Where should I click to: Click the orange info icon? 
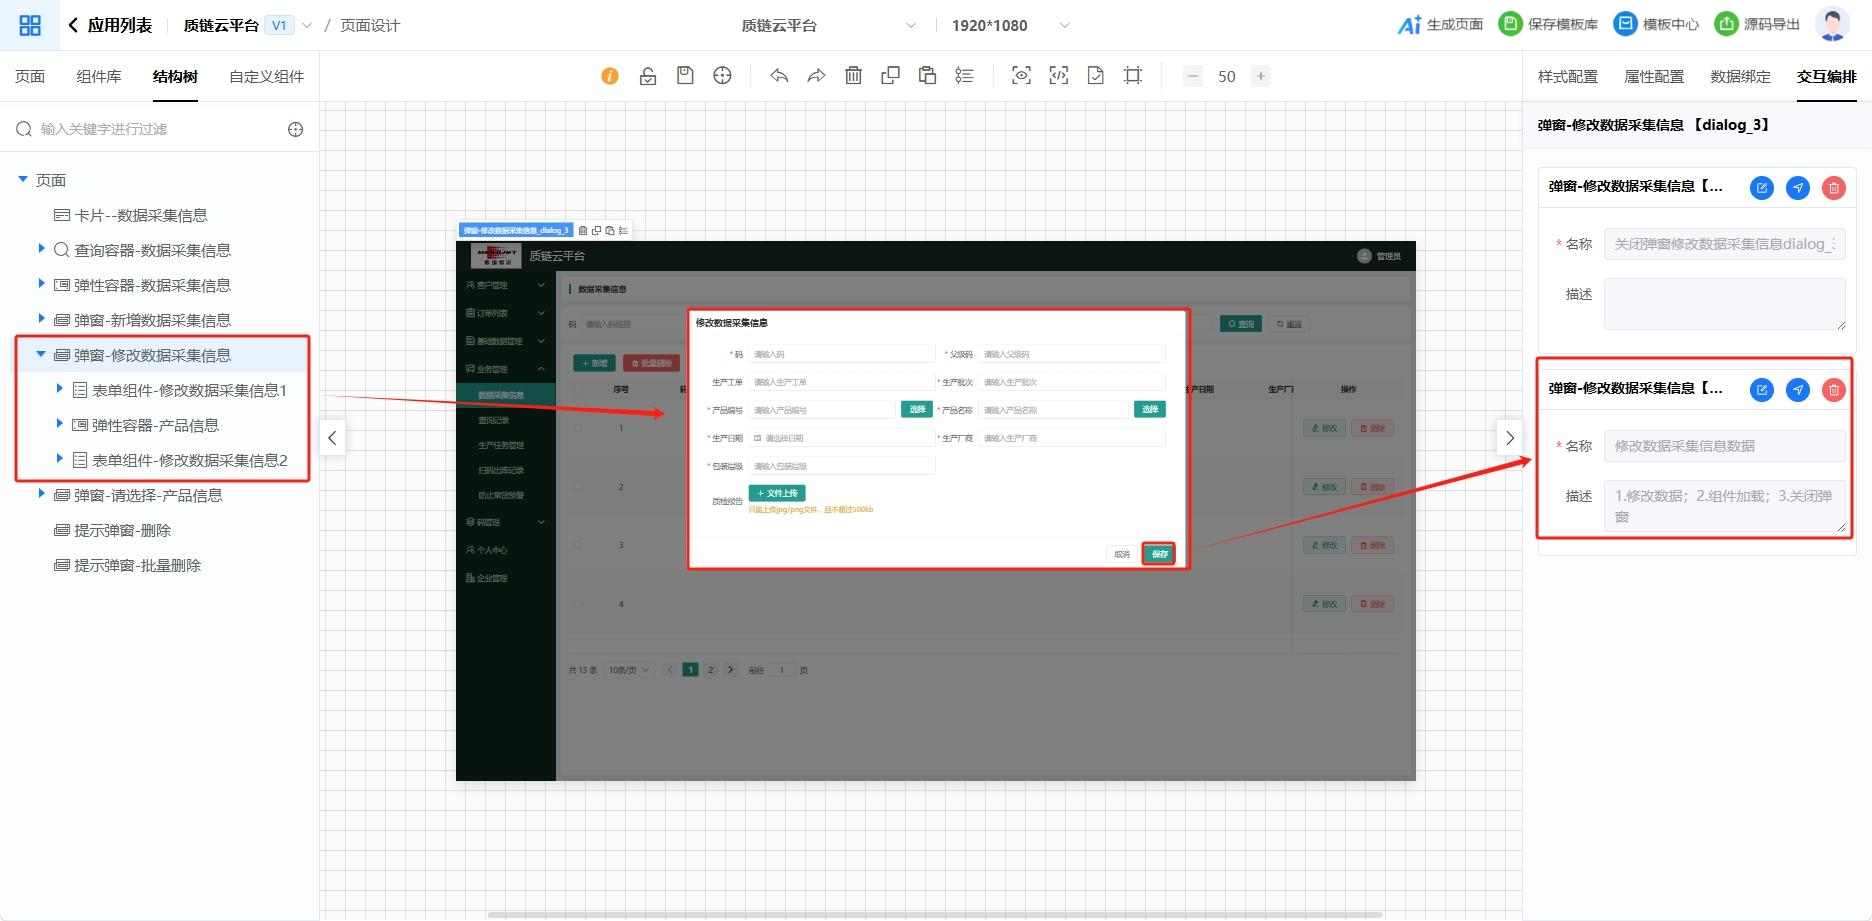point(610,76)
